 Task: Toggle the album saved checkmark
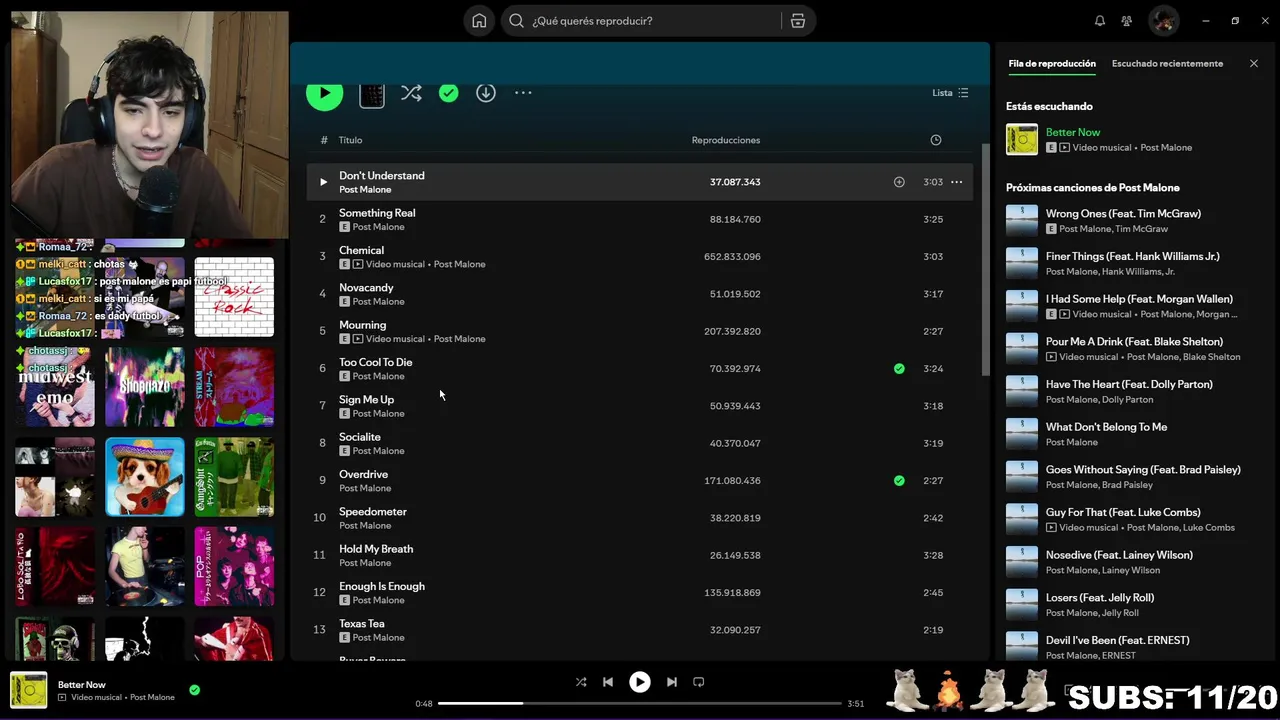[449, 93]
